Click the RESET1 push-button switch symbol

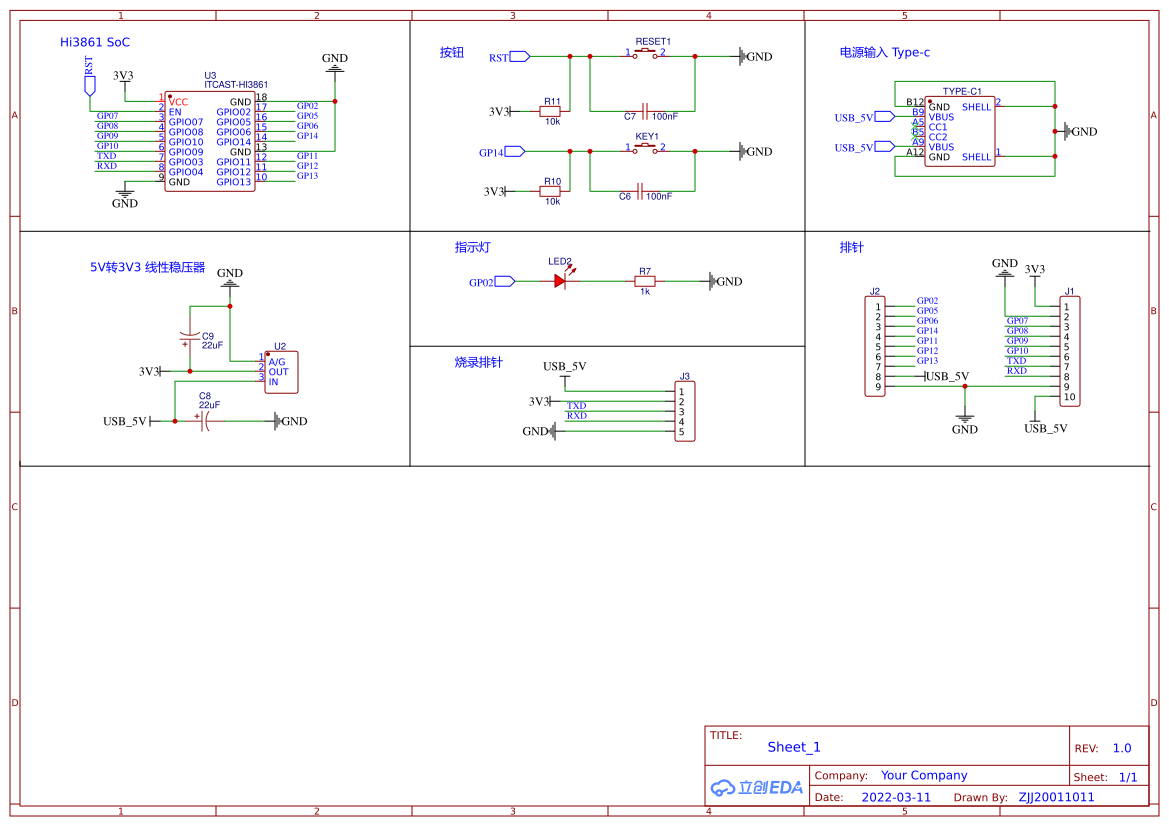tap(645, 54)
